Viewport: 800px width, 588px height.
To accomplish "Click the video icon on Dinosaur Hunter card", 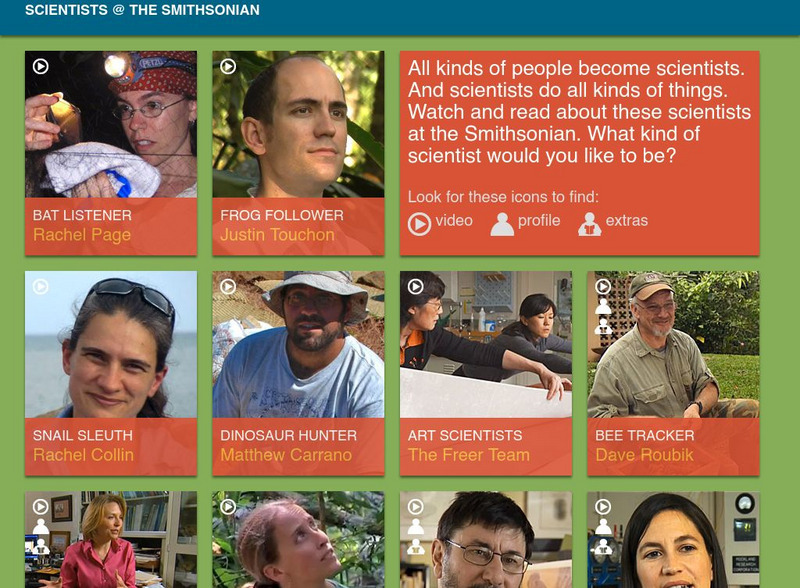I will [228, 286].
